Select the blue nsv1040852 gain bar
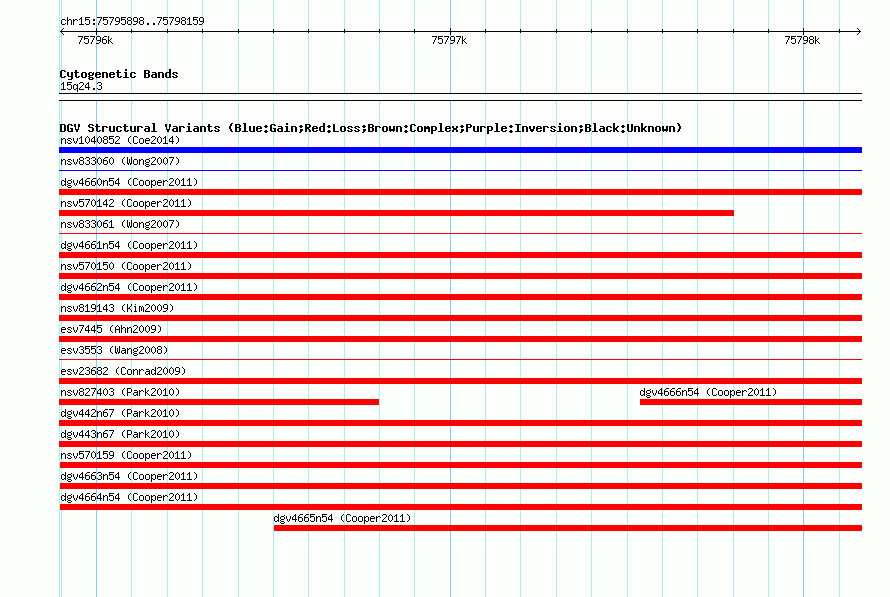The width and height of the screenshot is (890, 597). coord(460,150)
